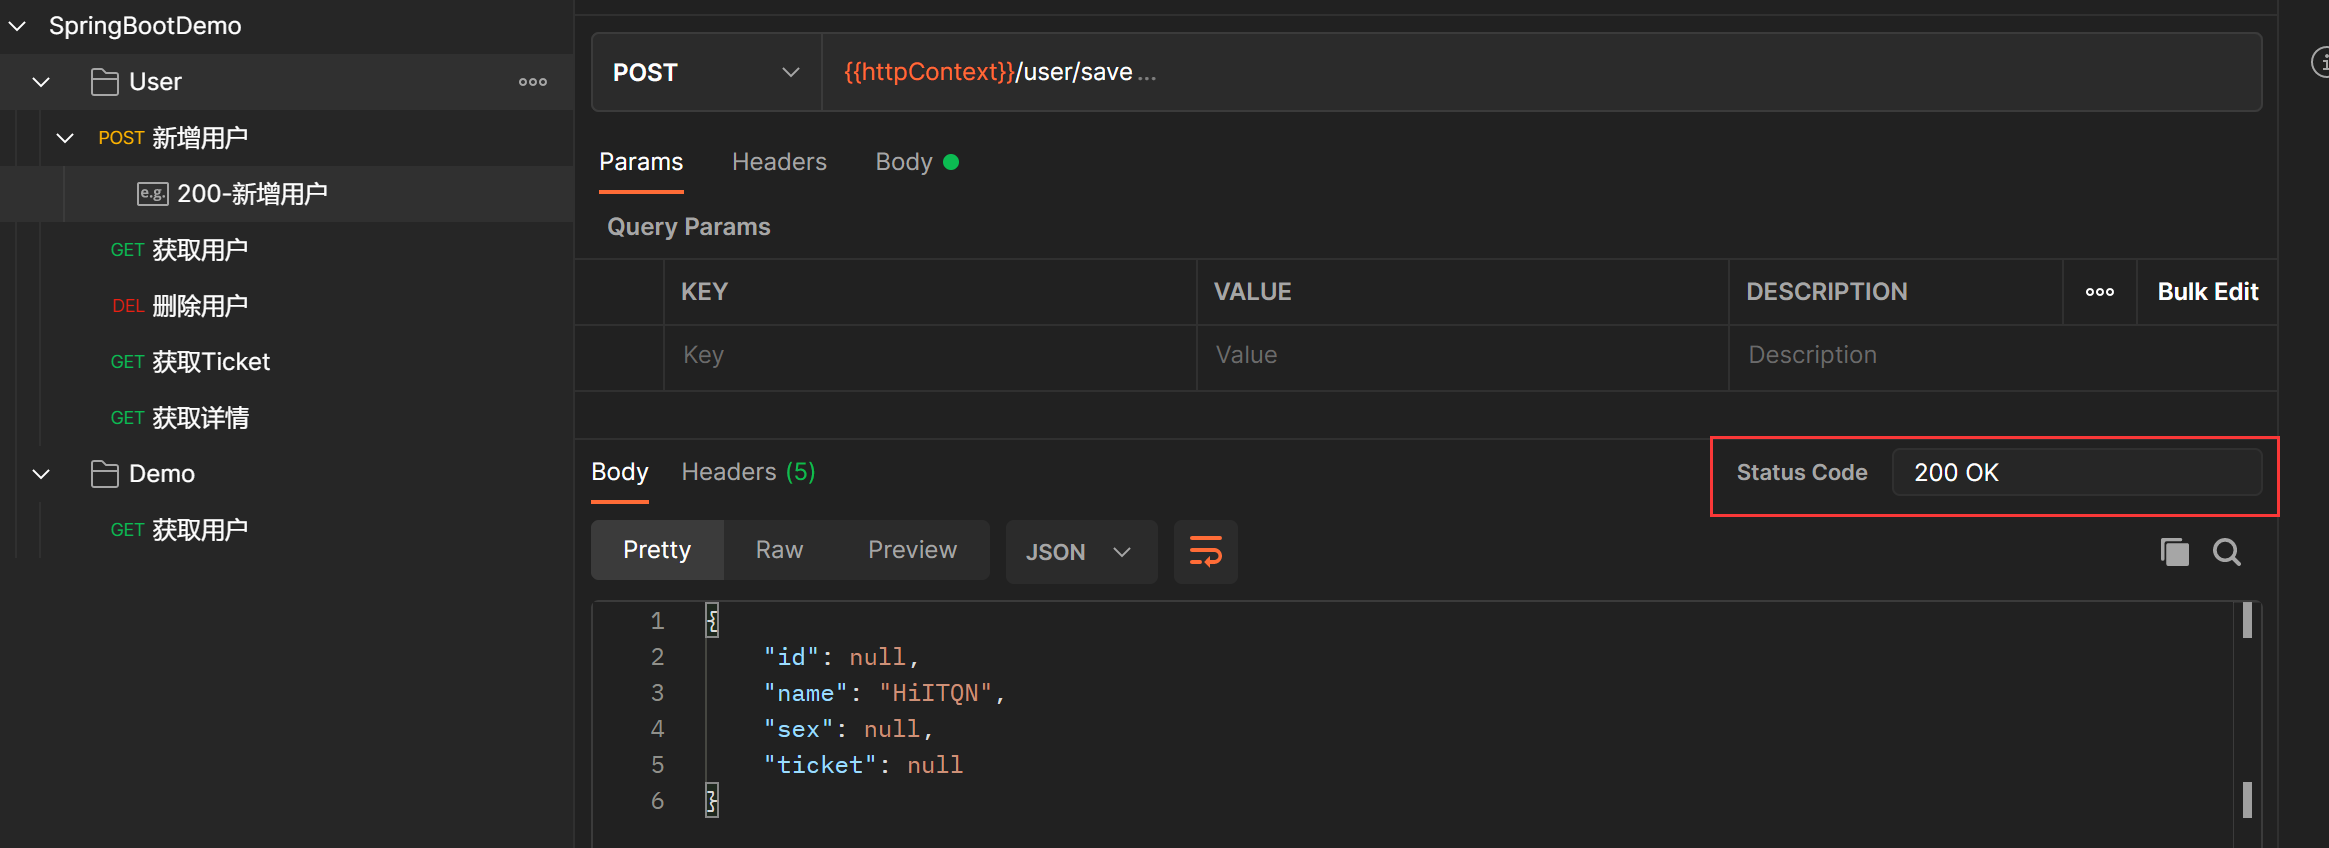Viewport: 2329px width, 848px height.
Task: Switch to the request Body tab
Action: 916,162
